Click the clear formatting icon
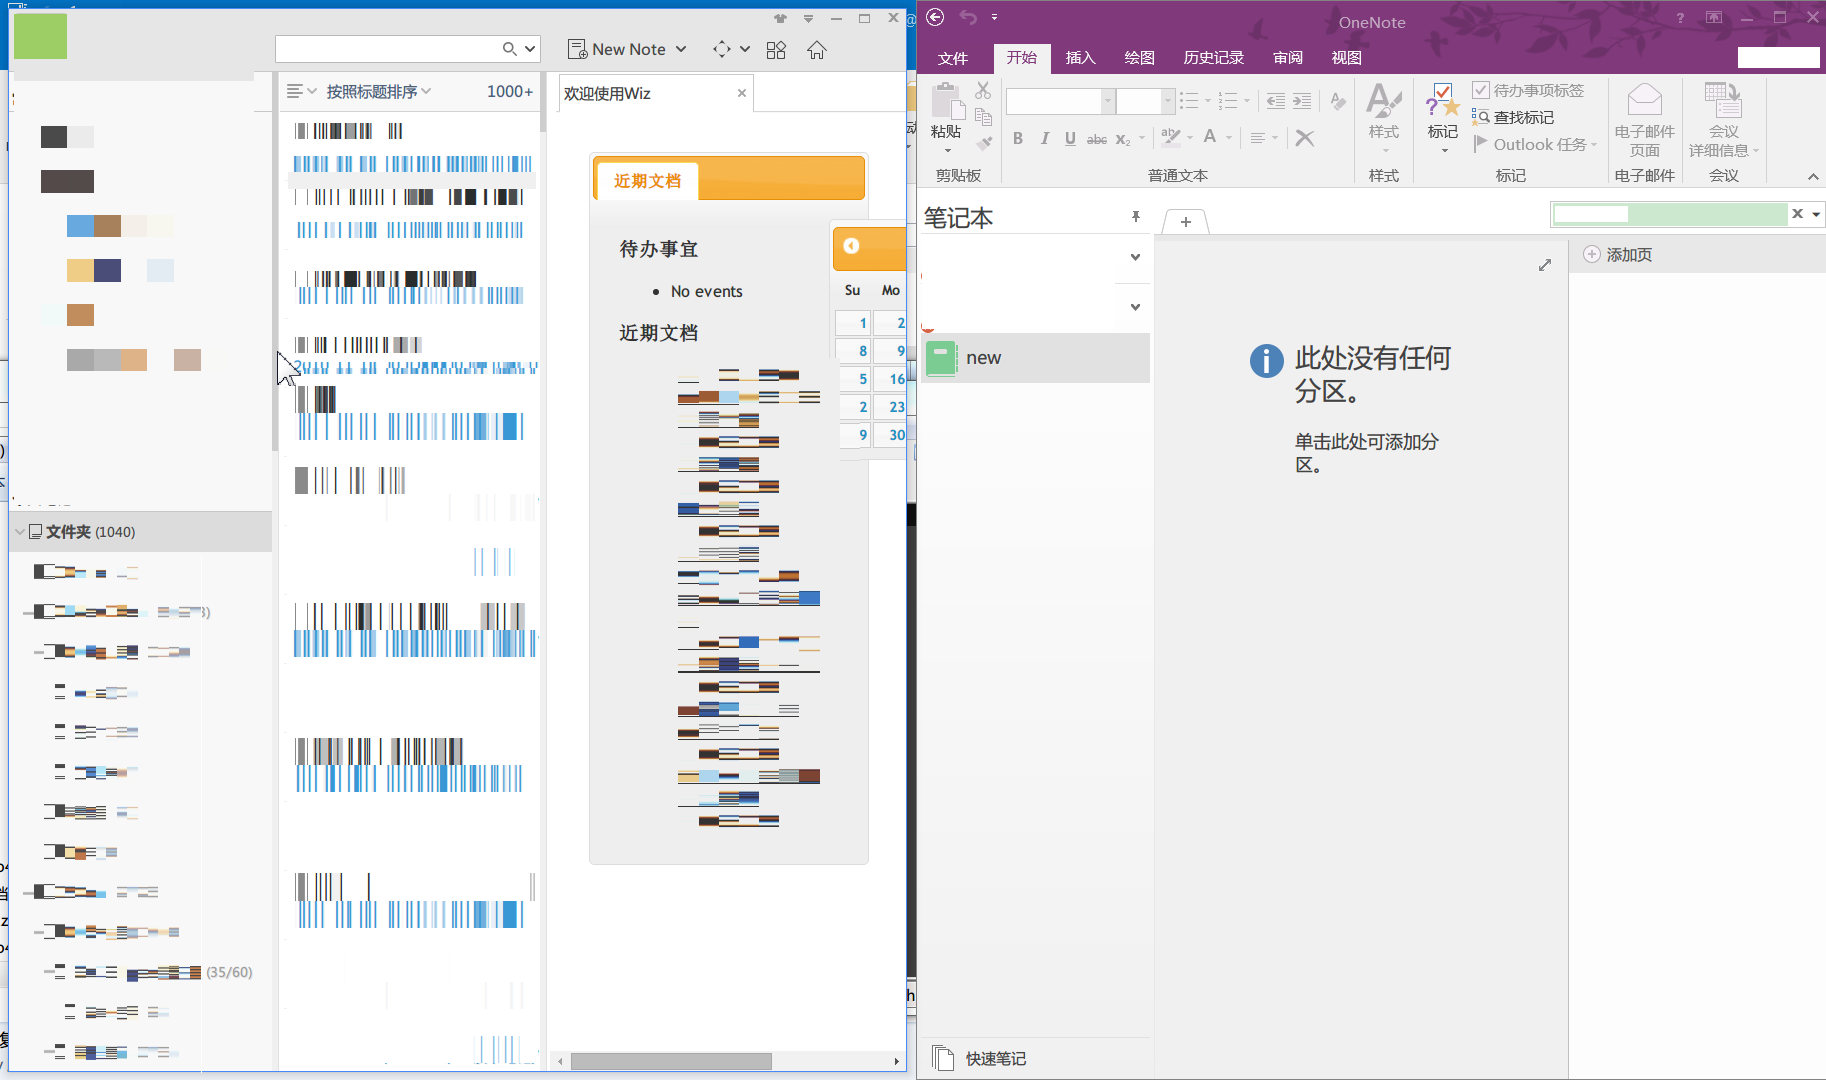The image size is (1826, 1080). 1338,100
